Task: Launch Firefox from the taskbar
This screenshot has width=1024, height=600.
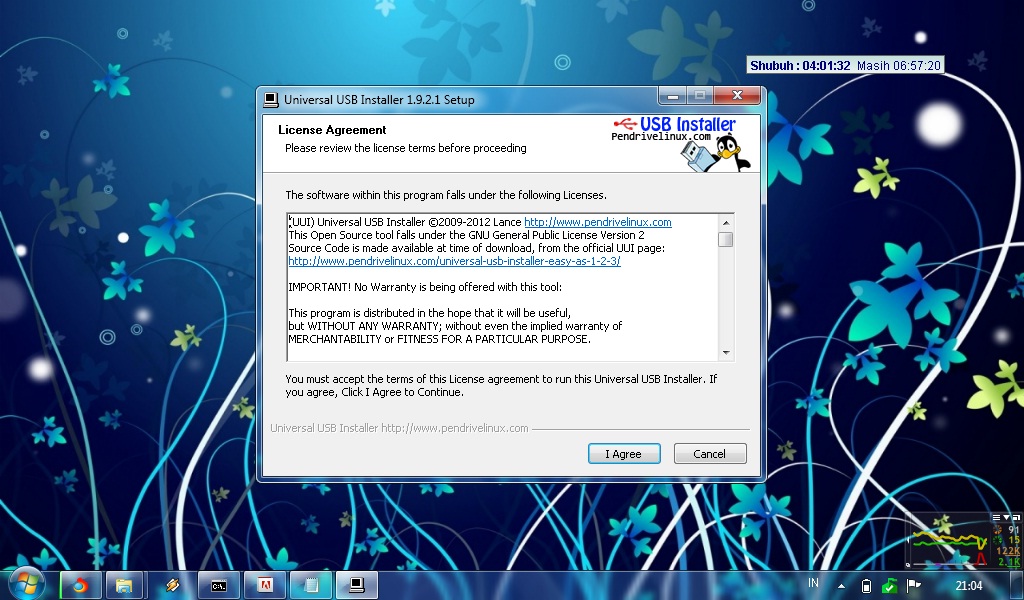Action: coord(78,585)
